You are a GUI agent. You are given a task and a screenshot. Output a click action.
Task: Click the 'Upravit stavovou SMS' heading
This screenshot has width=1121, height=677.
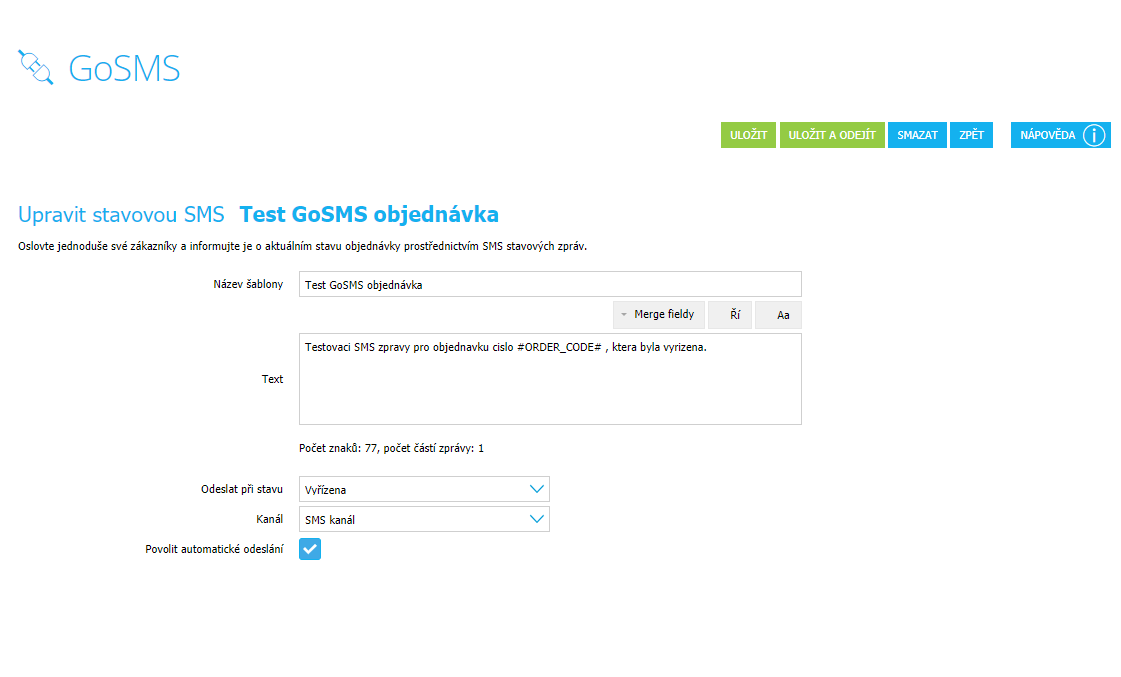(x=121, y=214)
